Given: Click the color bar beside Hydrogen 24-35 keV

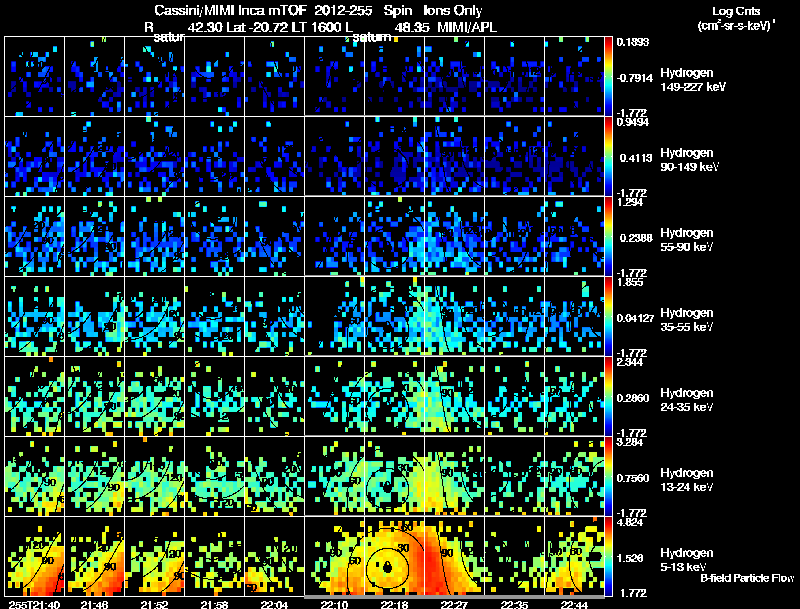Looking at the screenshot, I should coord(609,397).
